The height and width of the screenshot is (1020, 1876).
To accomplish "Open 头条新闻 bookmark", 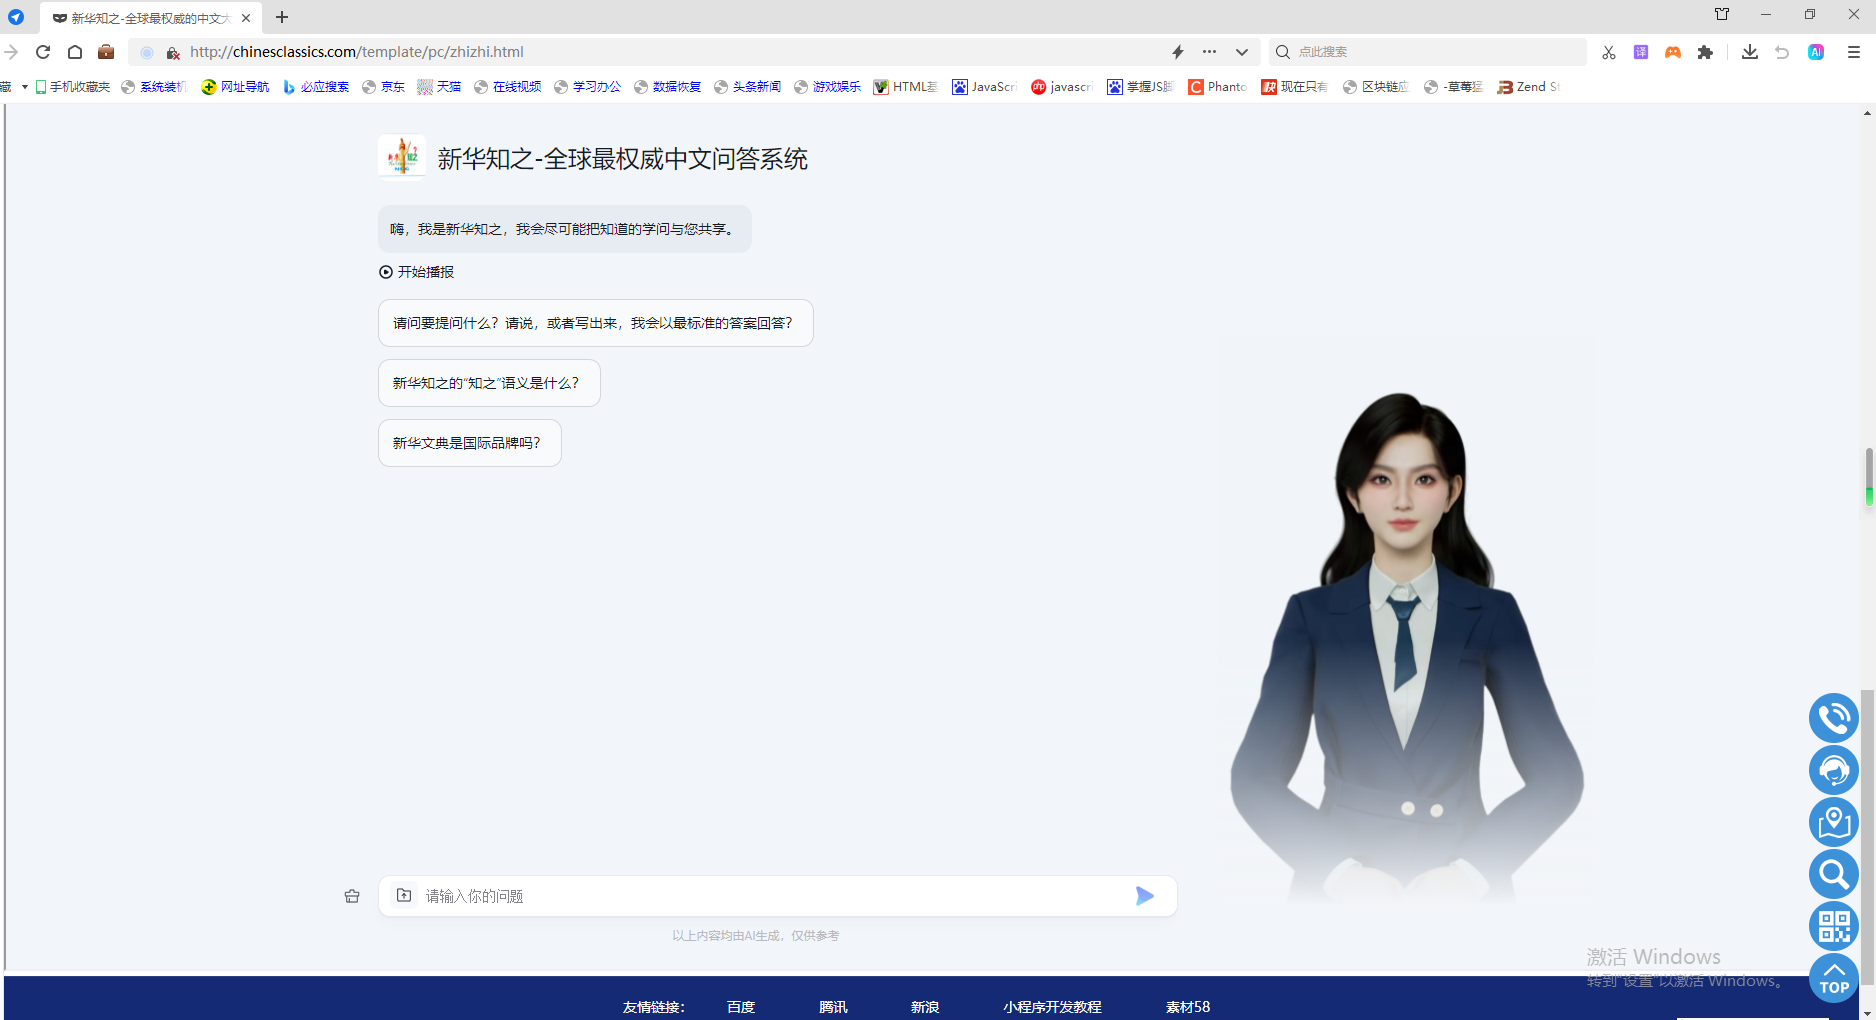I will click(748, 87).
